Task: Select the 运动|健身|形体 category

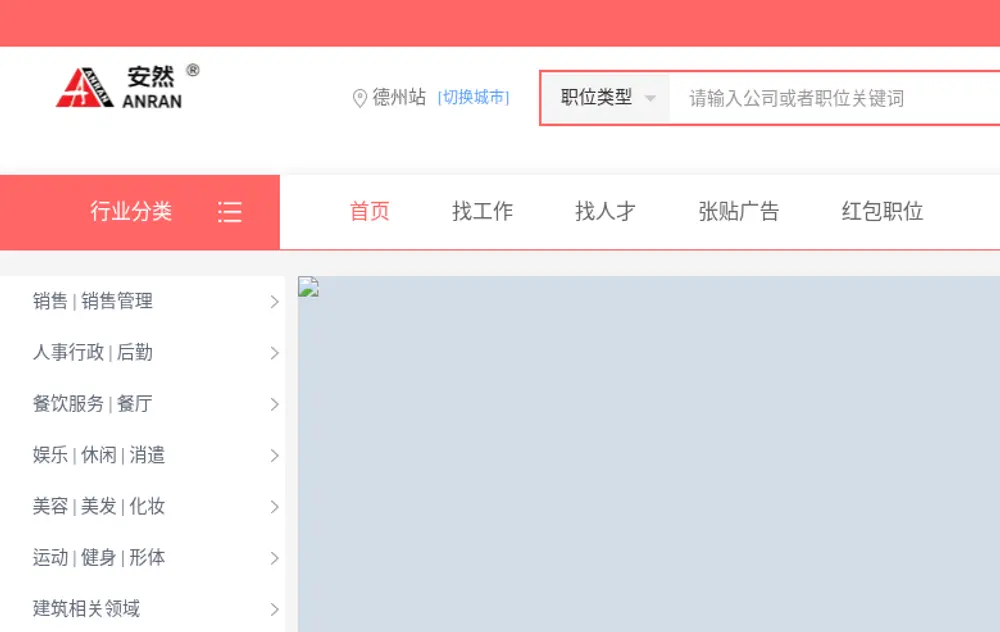Action: 99,557
